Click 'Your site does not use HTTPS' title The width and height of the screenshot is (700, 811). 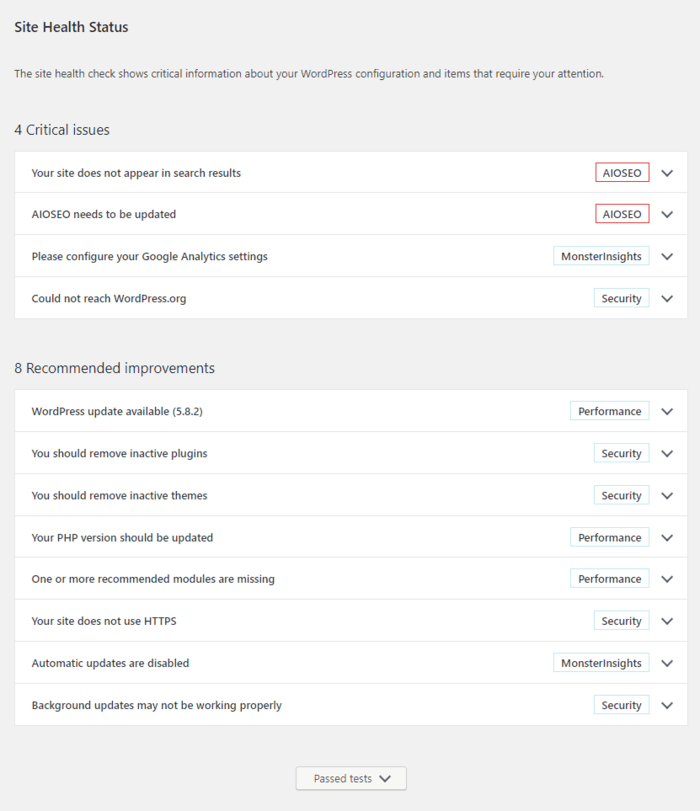pos(104,621)
